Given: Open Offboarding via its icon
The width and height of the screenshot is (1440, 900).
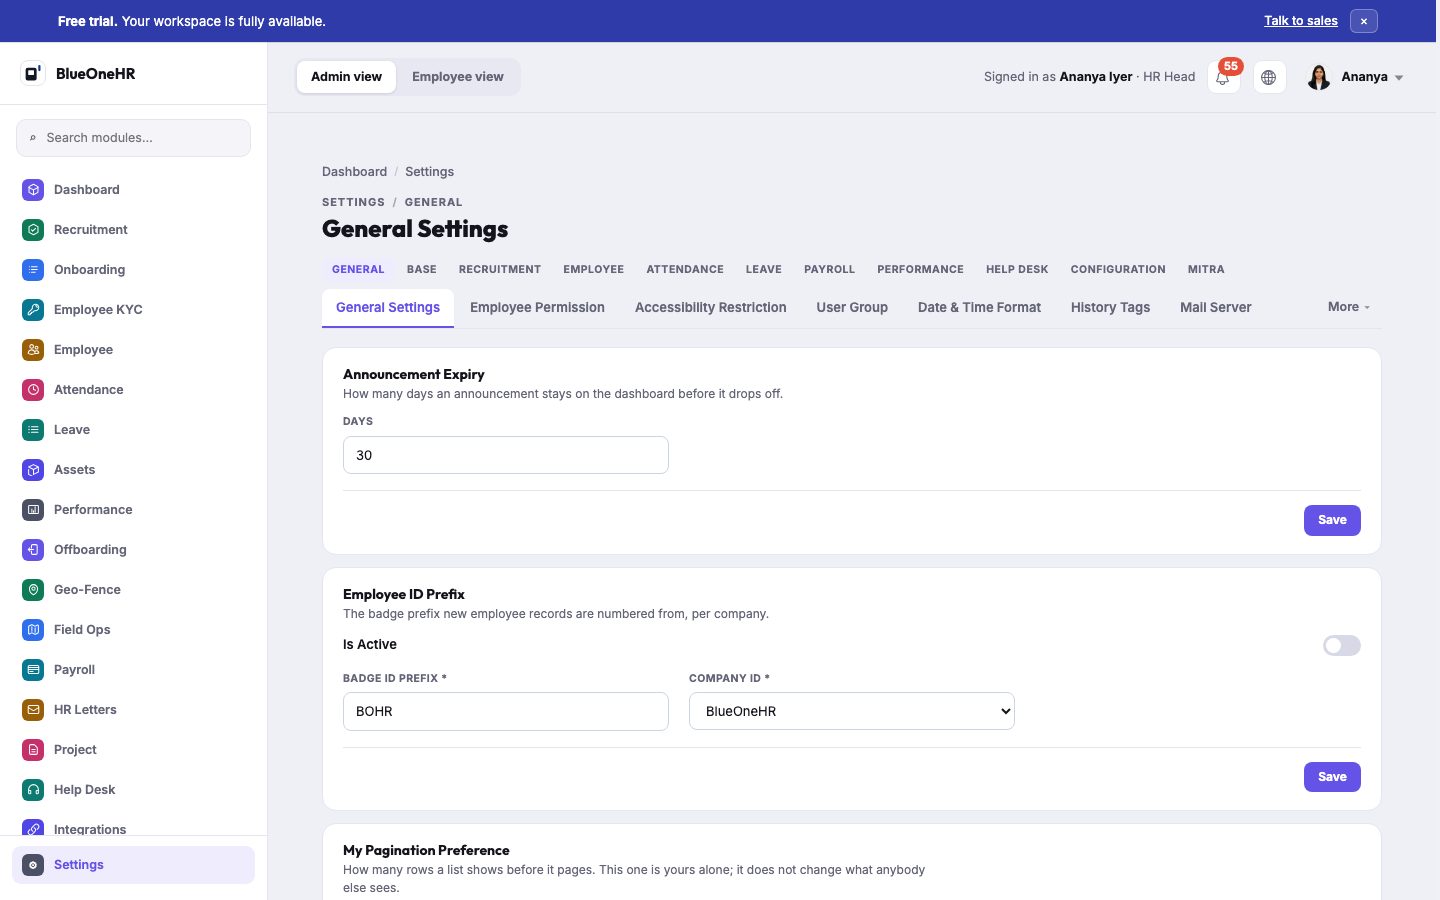Looking at the screenshot, I should click(33, 550).
